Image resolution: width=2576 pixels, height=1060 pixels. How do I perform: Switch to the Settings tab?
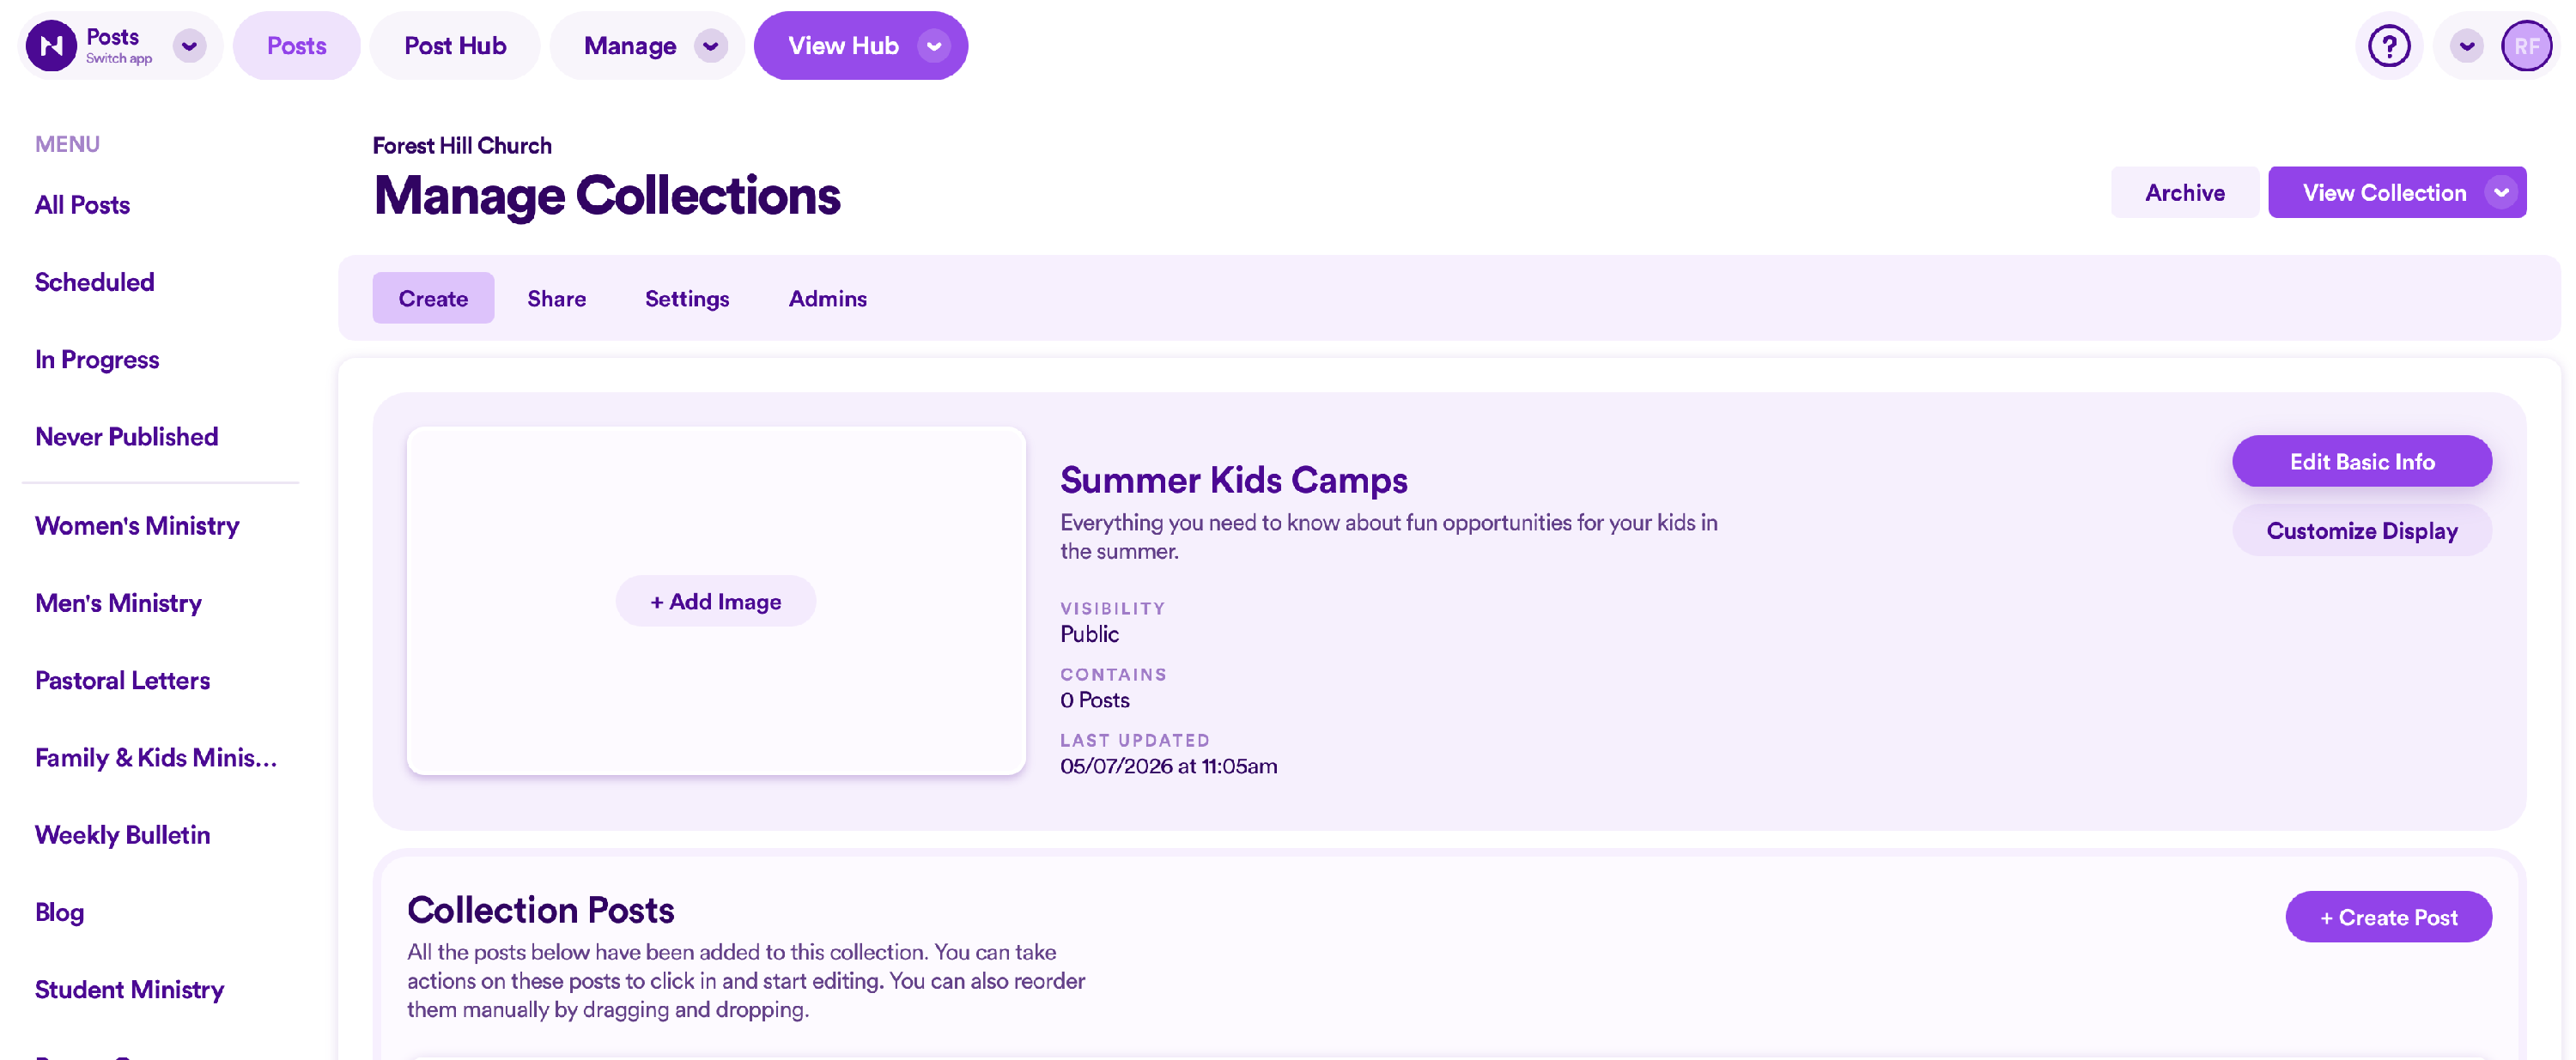point(687,298)
